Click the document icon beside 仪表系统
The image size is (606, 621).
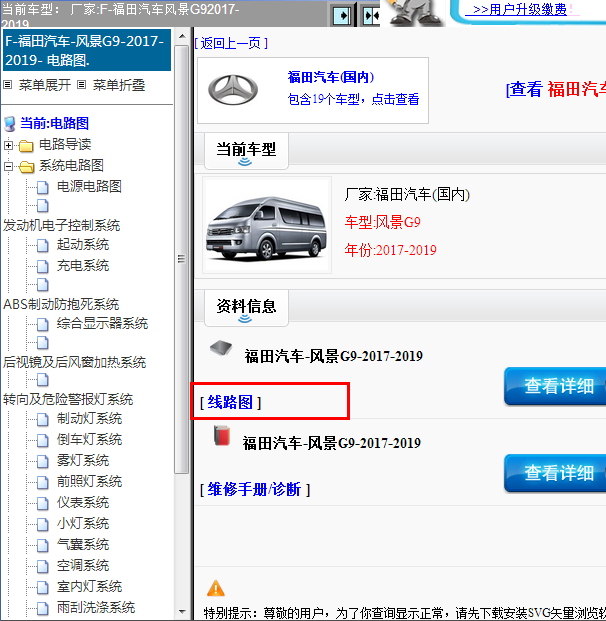43,504
